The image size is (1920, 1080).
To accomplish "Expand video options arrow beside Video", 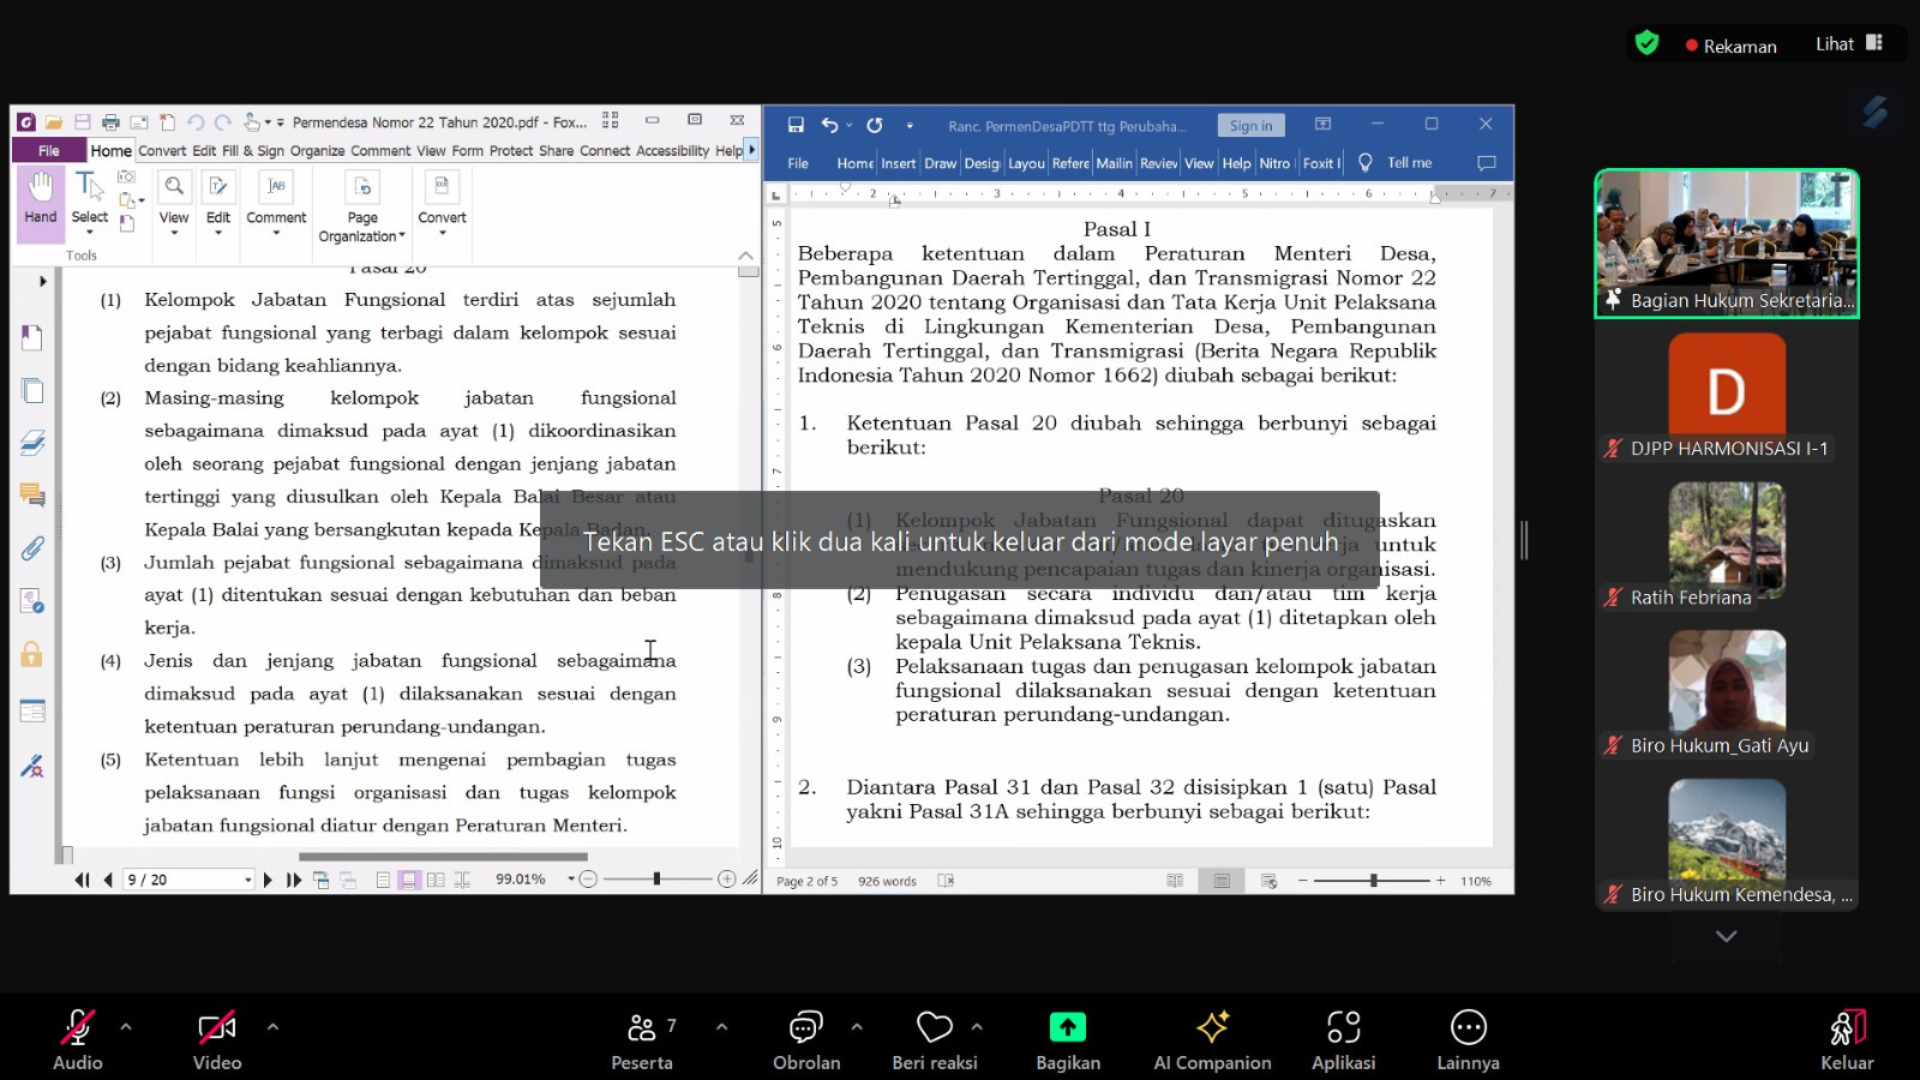I will 273,1027.
